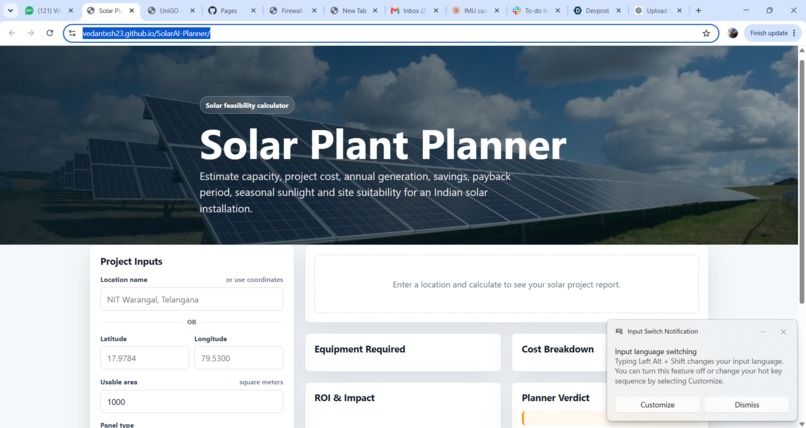This screenshot has width=806, height=428.
Task: Click the browser back arrow
Action: [12, 33]
